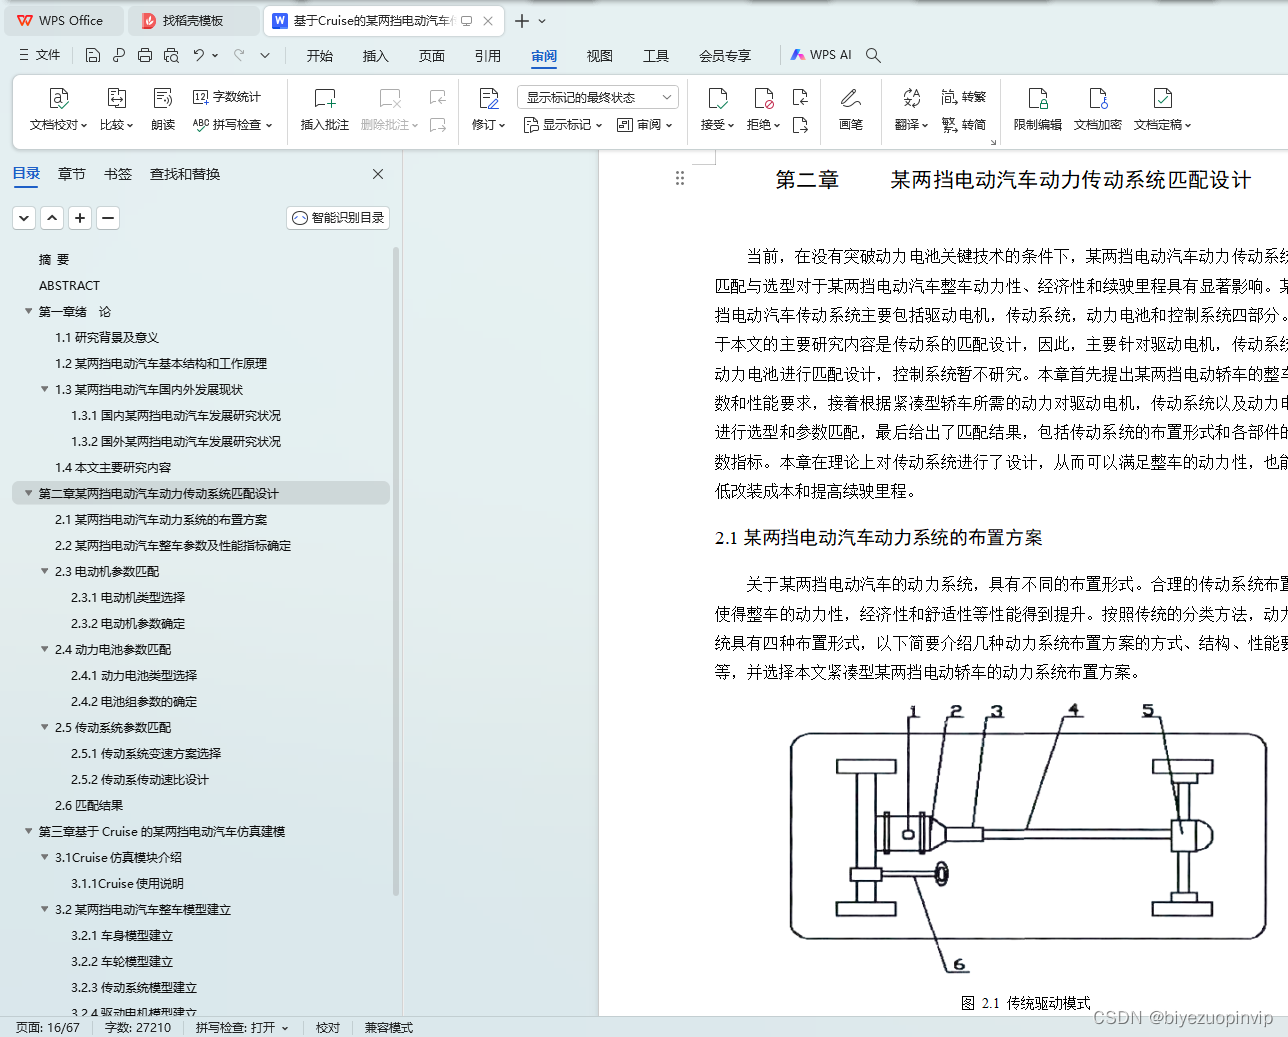Collapse the 2.5 传动系统参数匹配 node
Viewport: 1288px width, 1037px height.
click(x=44, y=728)
